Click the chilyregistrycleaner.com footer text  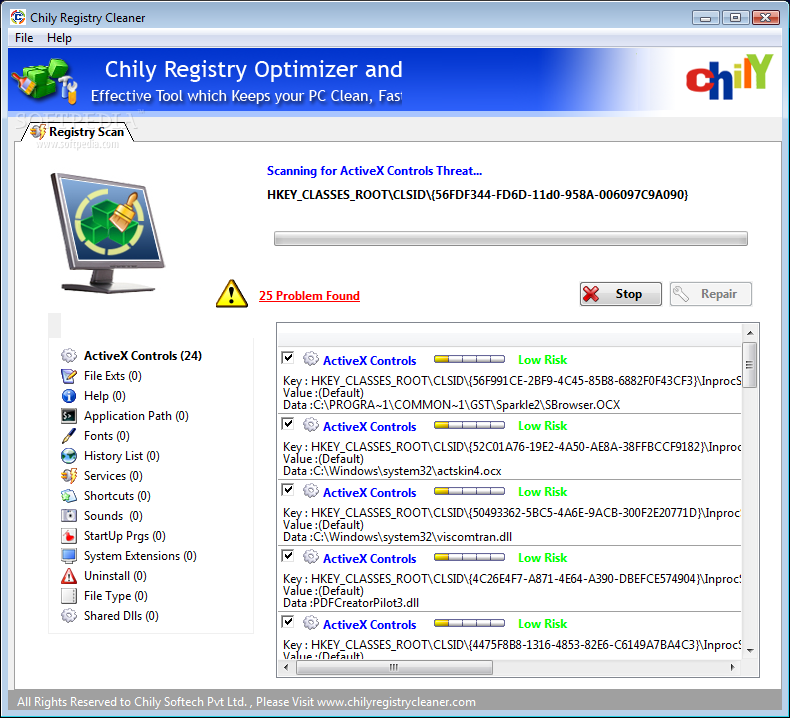(396, 702)
